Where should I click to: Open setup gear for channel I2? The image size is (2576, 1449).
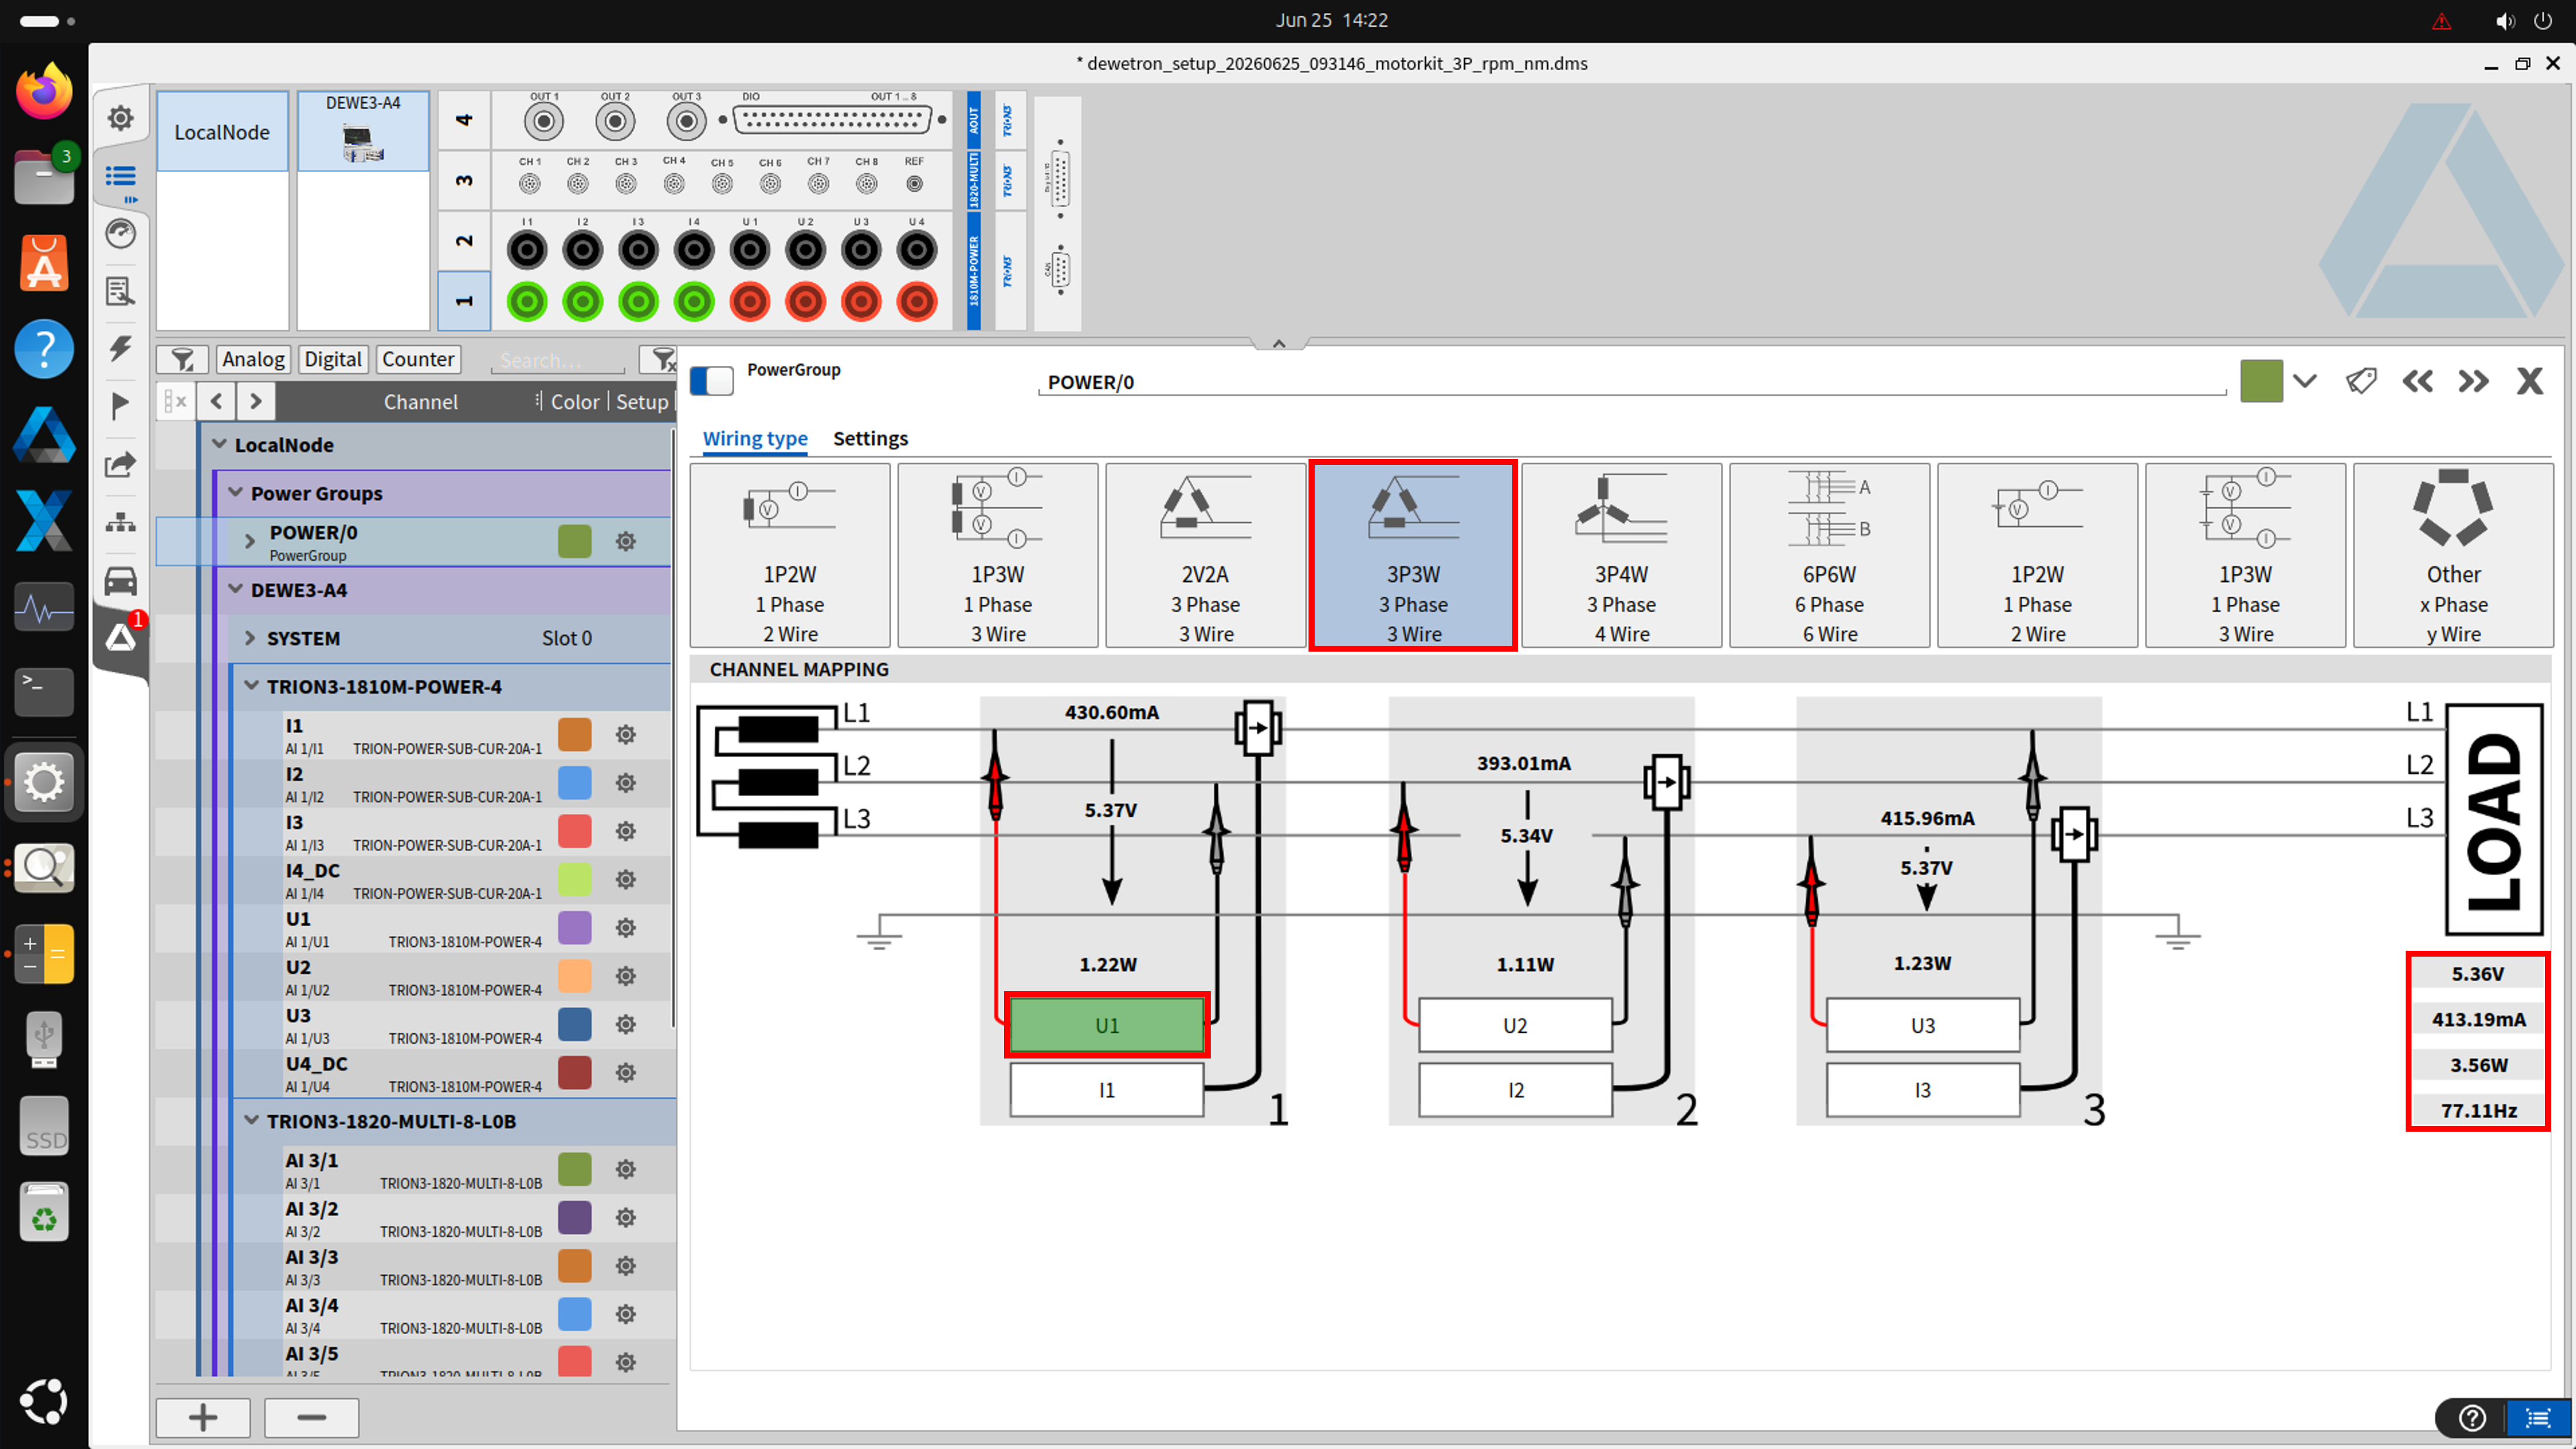click(626, 782)
